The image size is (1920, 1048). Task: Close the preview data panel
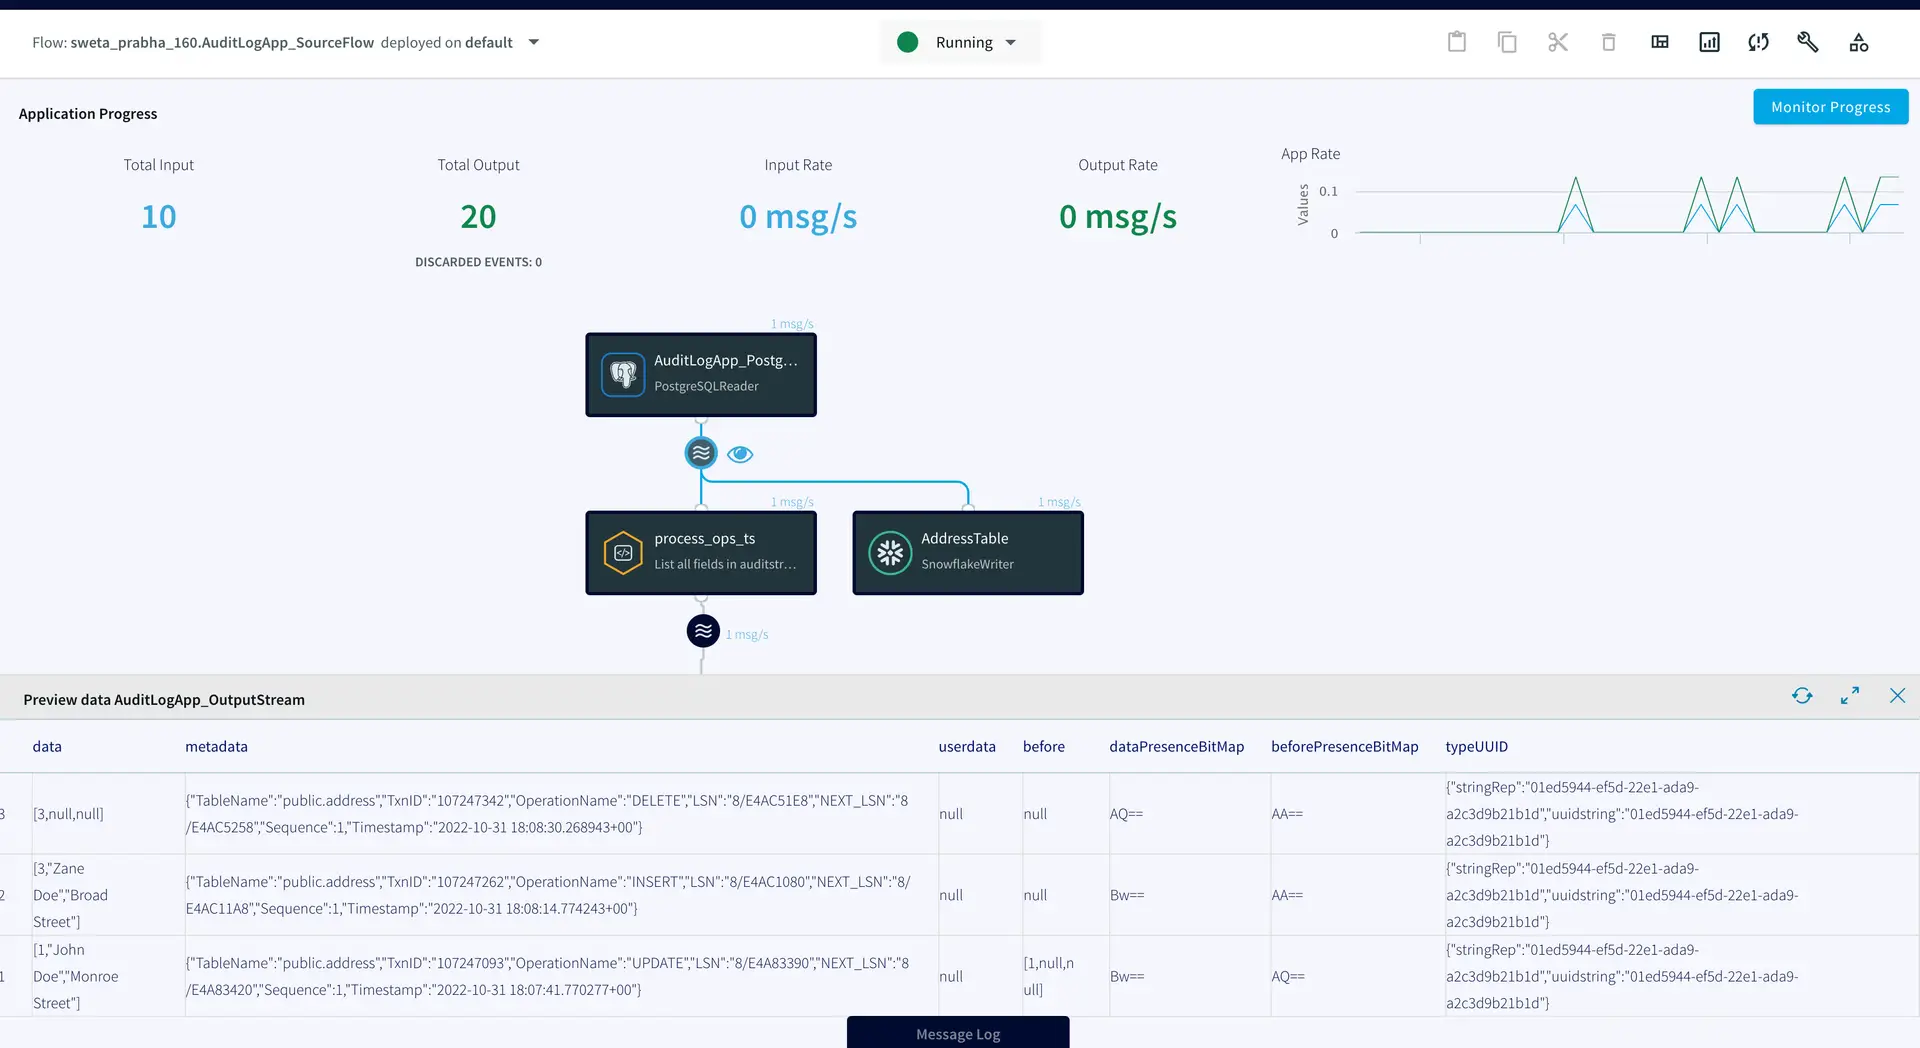(x=1897, y=696)
